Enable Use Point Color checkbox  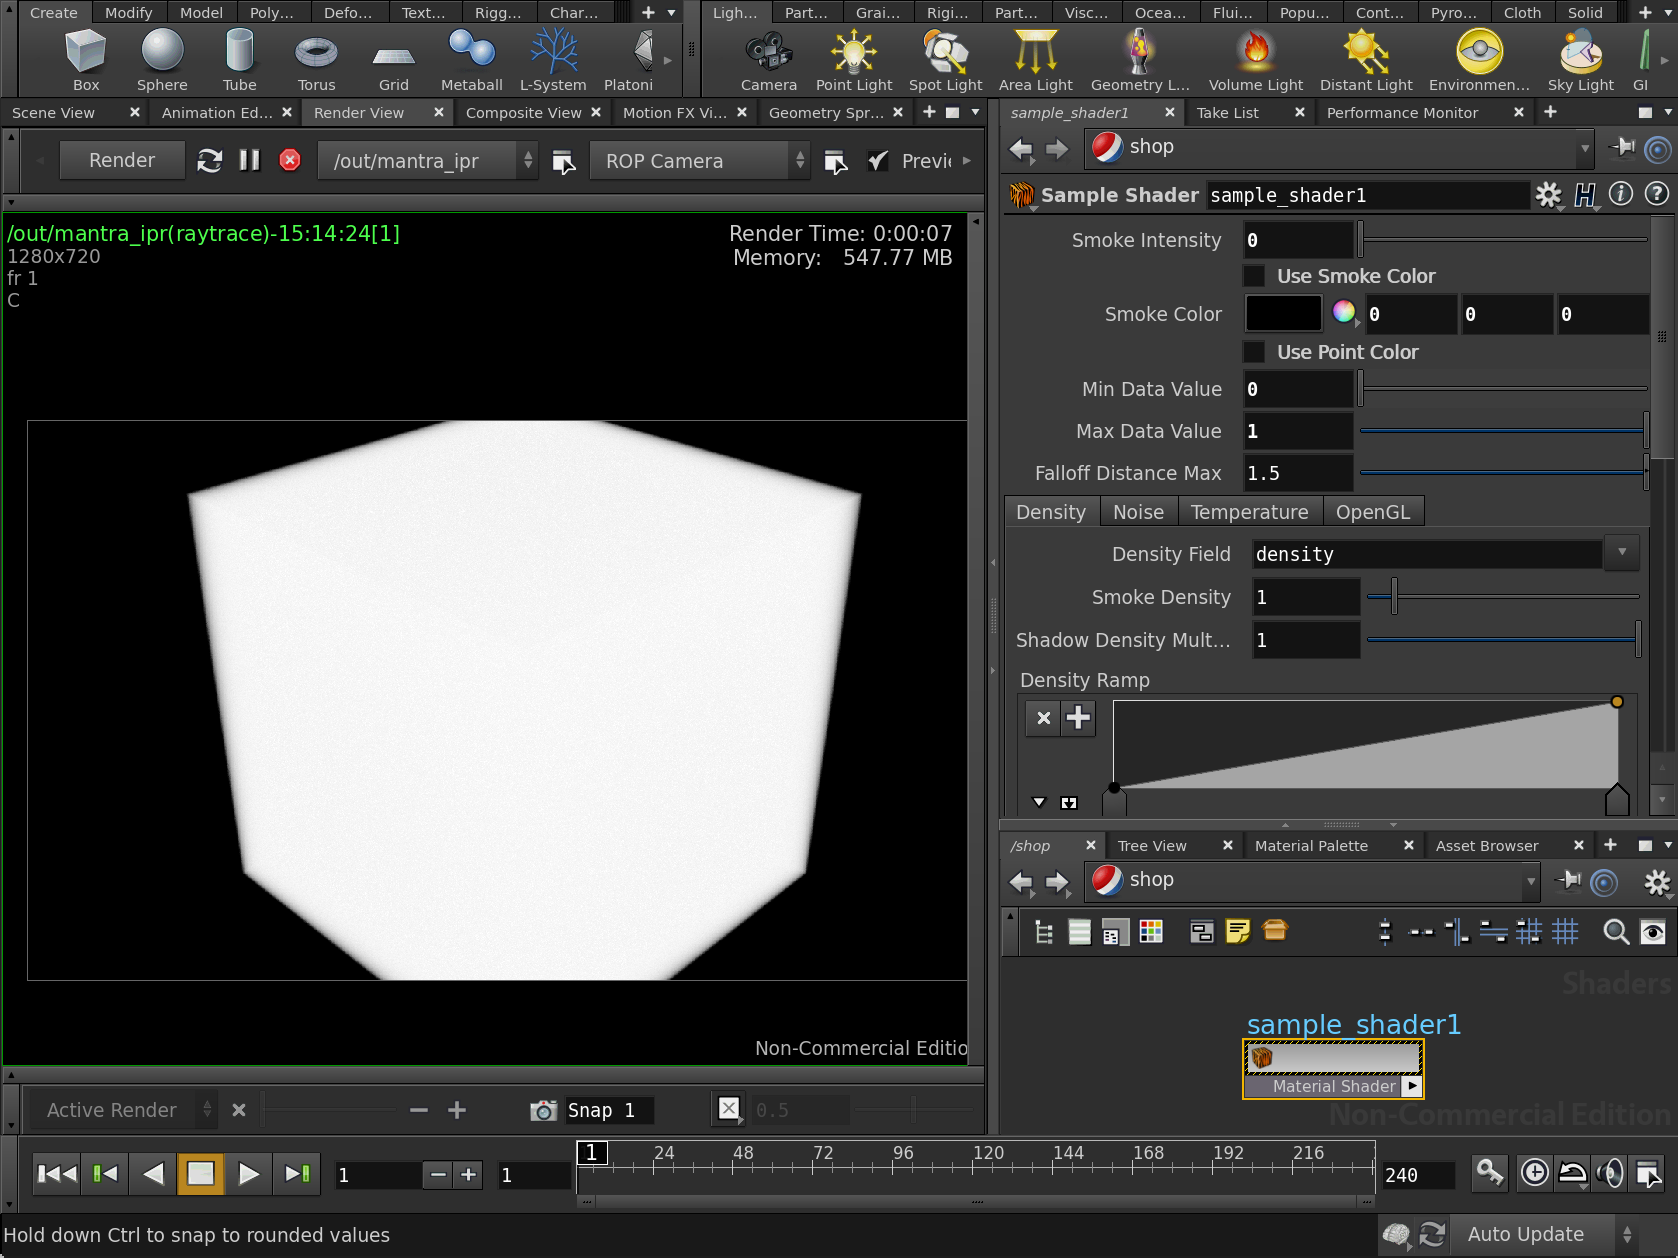click(x=1254, y=352)
